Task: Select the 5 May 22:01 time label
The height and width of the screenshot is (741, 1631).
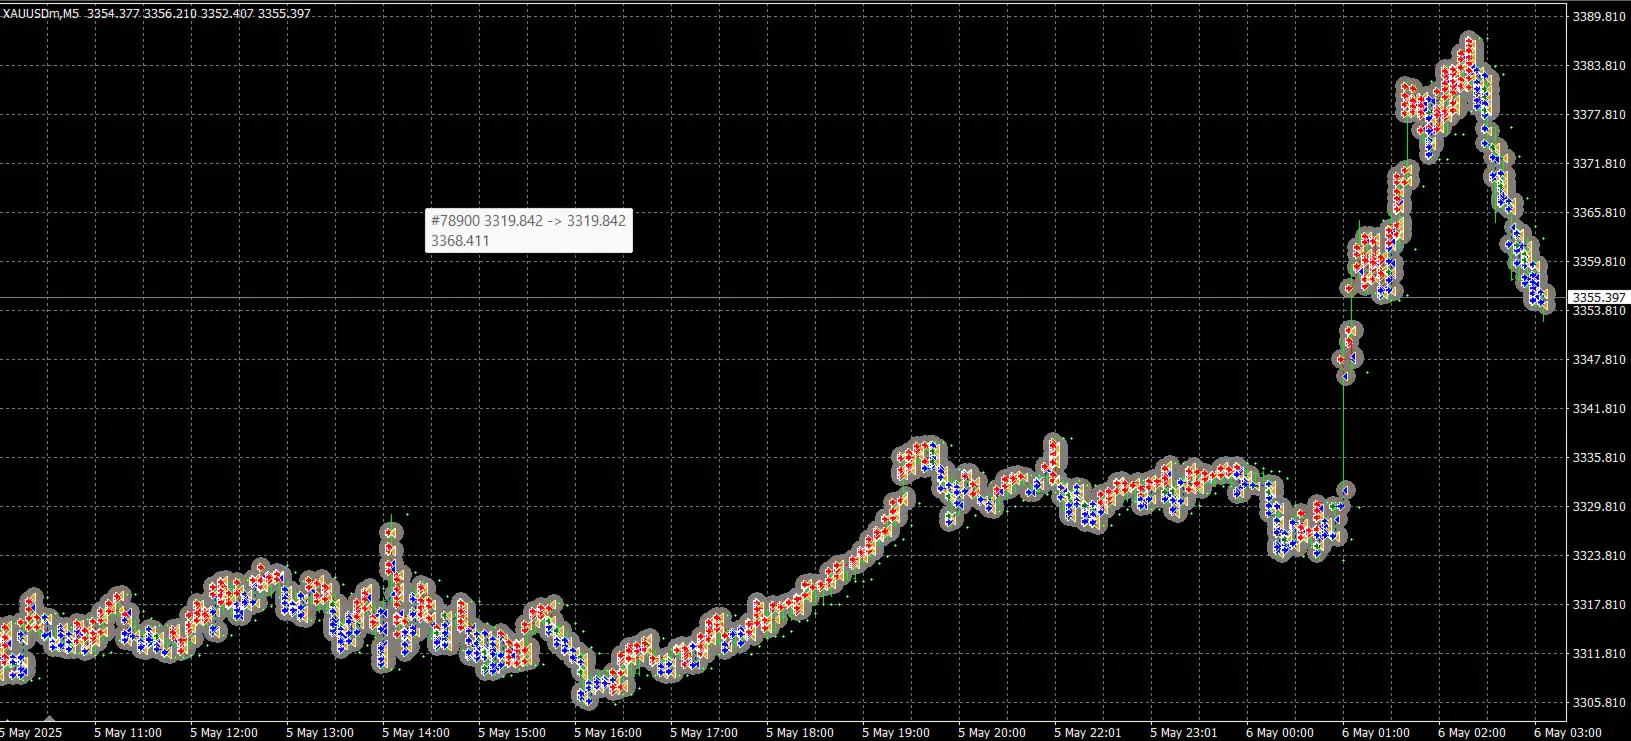Action: pyautogui.click(x=1088, y=733)
